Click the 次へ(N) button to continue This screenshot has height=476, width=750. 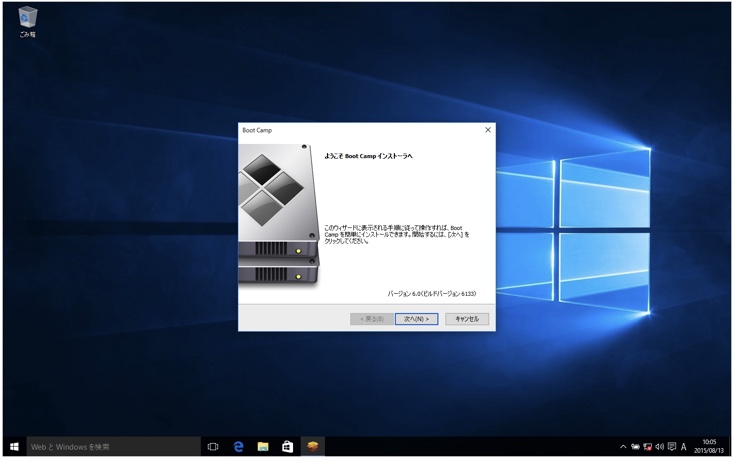point(416,319)
